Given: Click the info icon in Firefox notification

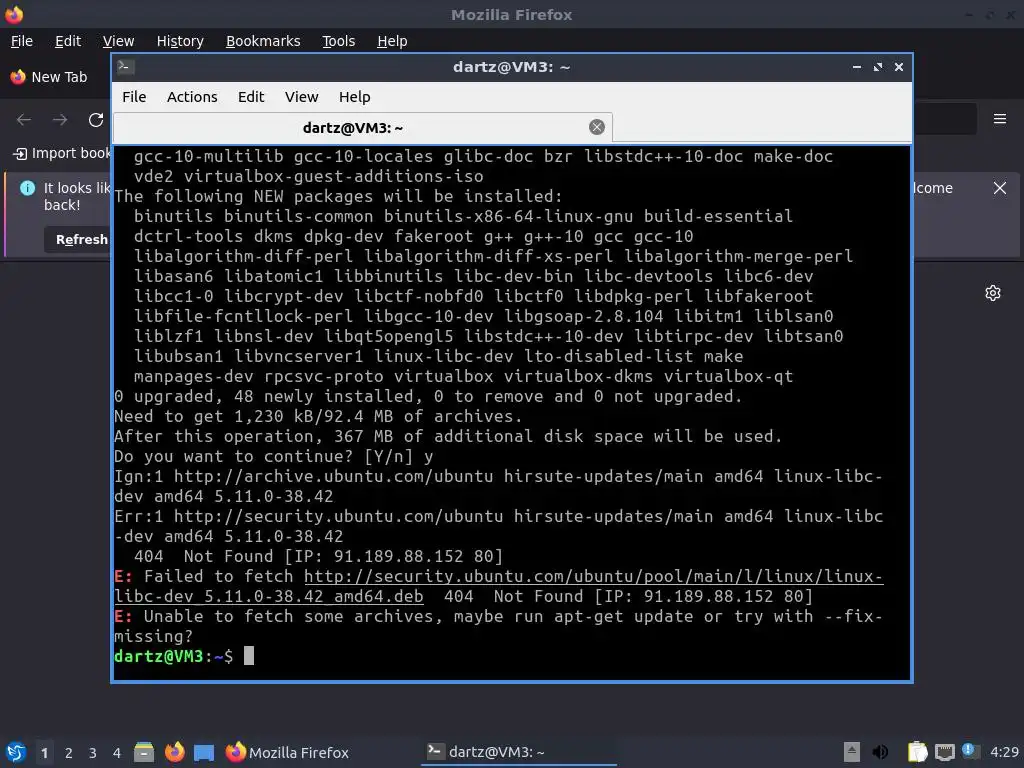Looking at the screenshot, I should (27, 188).
